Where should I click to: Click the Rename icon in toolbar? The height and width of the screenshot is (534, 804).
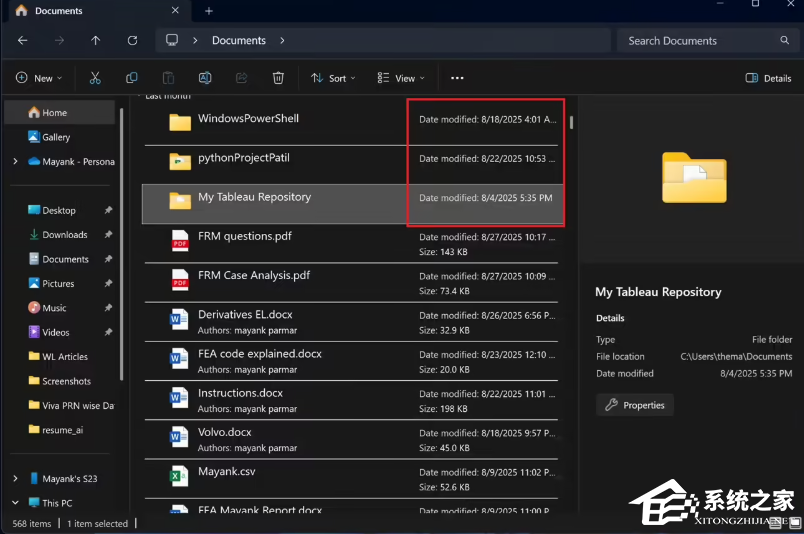(205, 78)
